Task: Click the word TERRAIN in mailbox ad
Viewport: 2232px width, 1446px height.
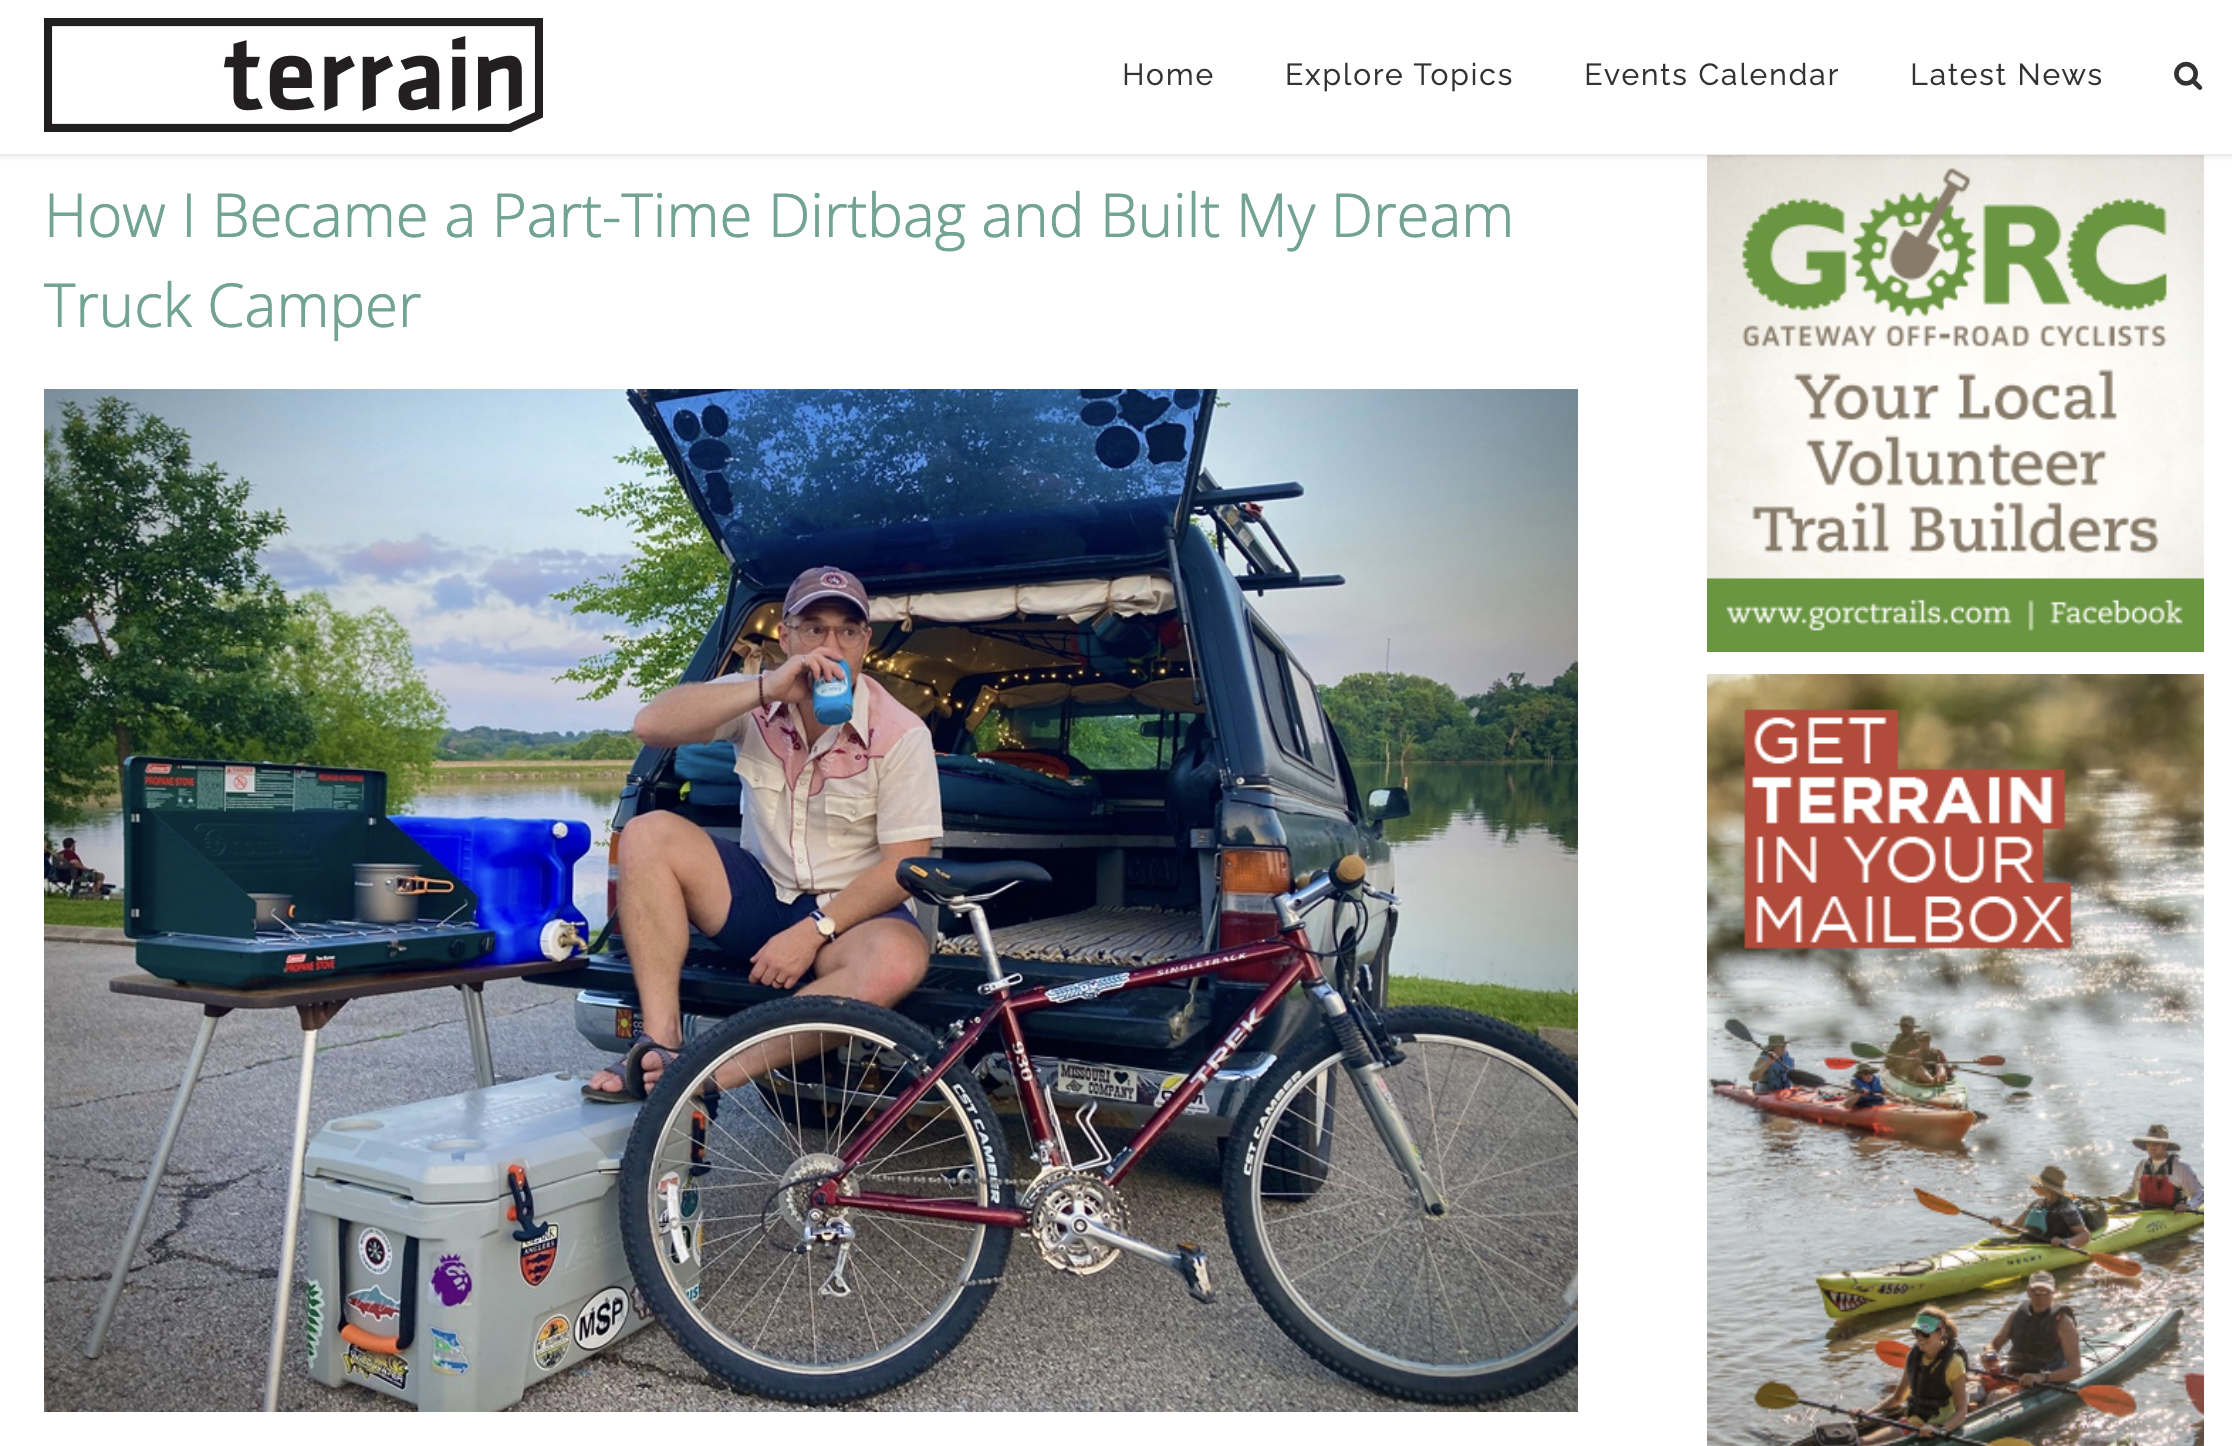Action: (1904, 800)
